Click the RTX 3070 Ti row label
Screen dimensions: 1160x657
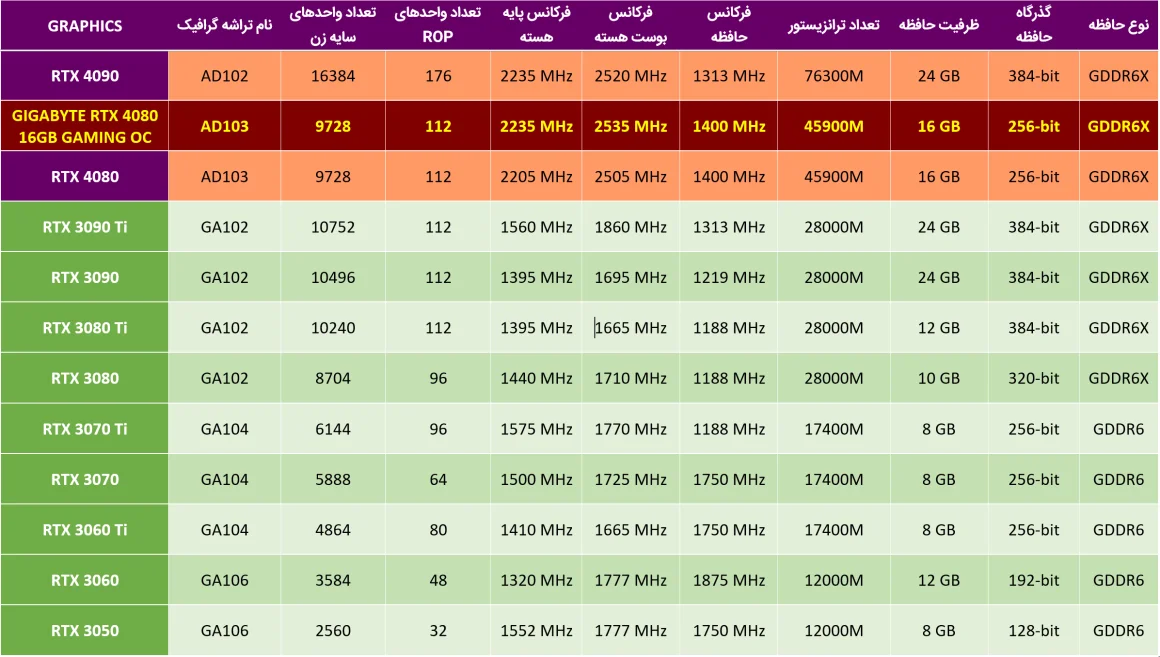(x=84, y=429)
